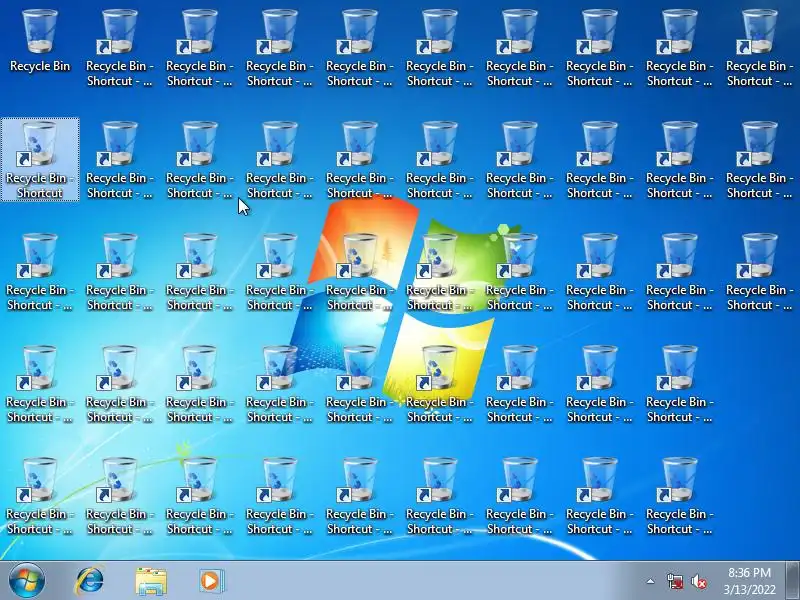800x600 pixels.
Task: Open the clock showing 8:36 PM
Action: point(749,581)
